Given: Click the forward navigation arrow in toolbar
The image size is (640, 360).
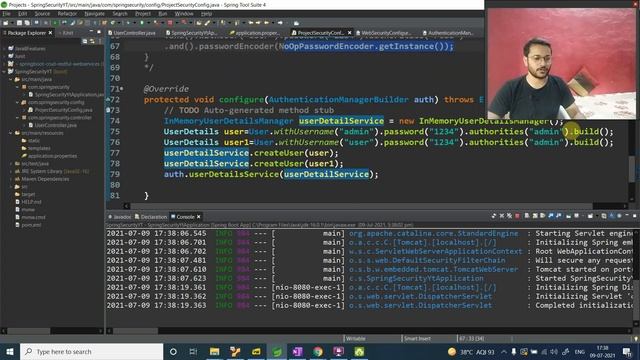Looking at the screenshot, I should pyautogui.click(x=280, y=23).
